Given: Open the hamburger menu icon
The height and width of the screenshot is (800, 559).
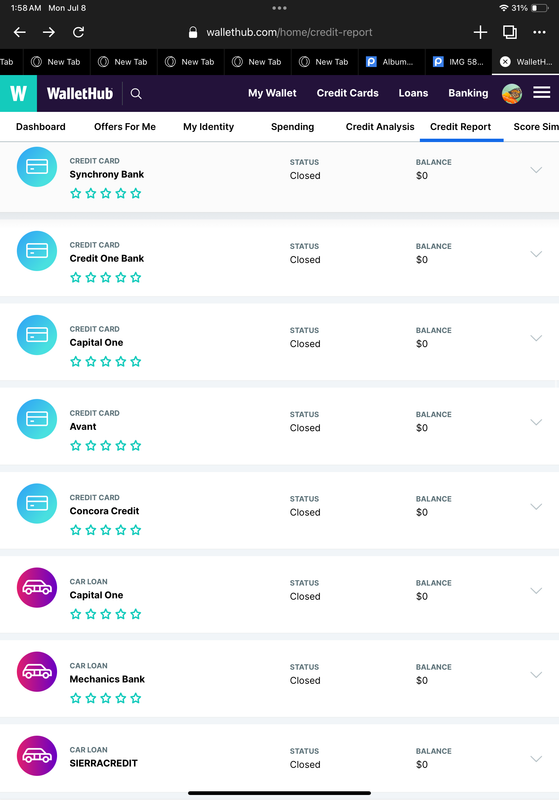Looking at the screenshot, I should coord(541,92).
